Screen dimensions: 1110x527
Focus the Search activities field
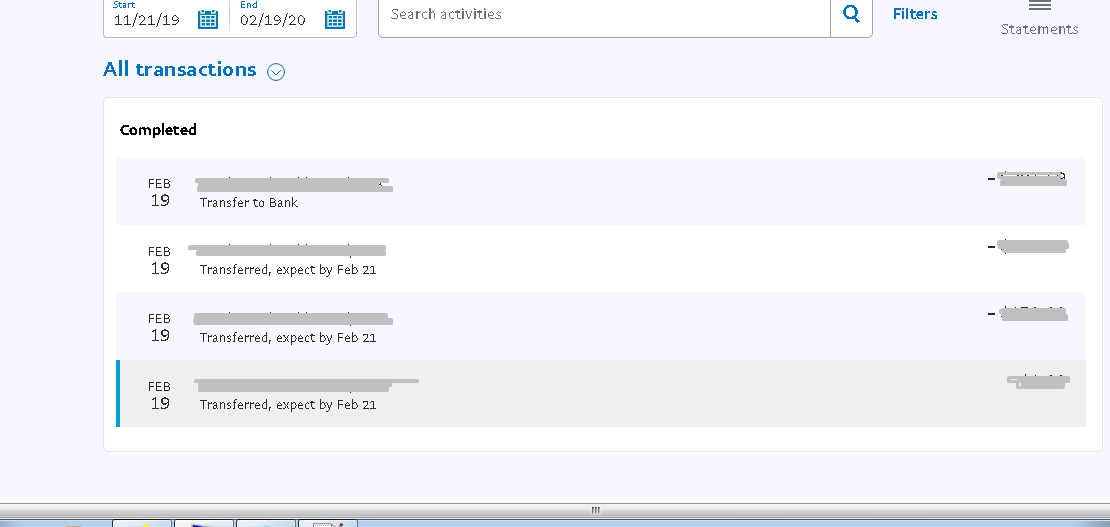click(605, 14)
